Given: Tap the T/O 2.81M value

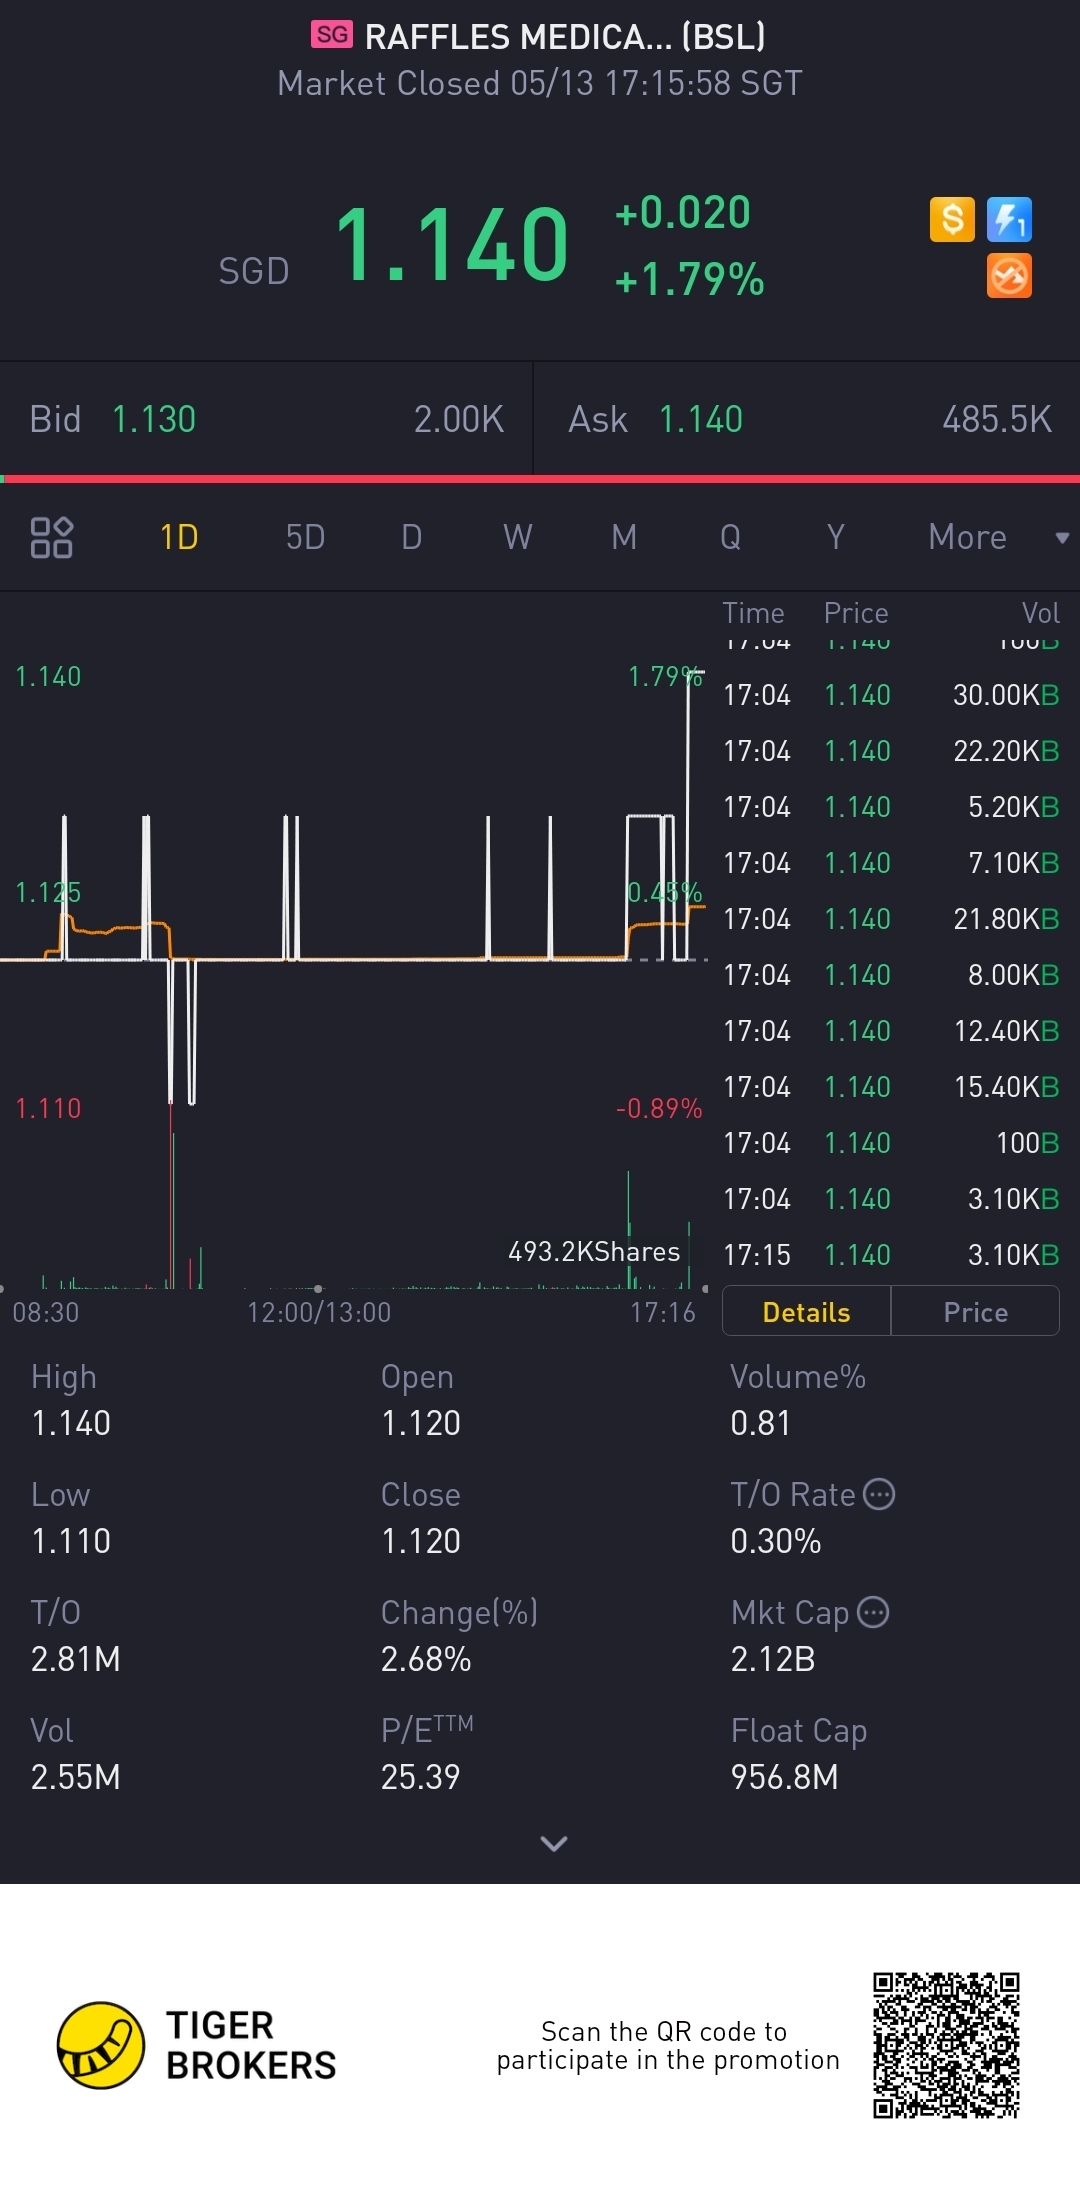Looking at the screenshot, I should (x=75, y=1659).
